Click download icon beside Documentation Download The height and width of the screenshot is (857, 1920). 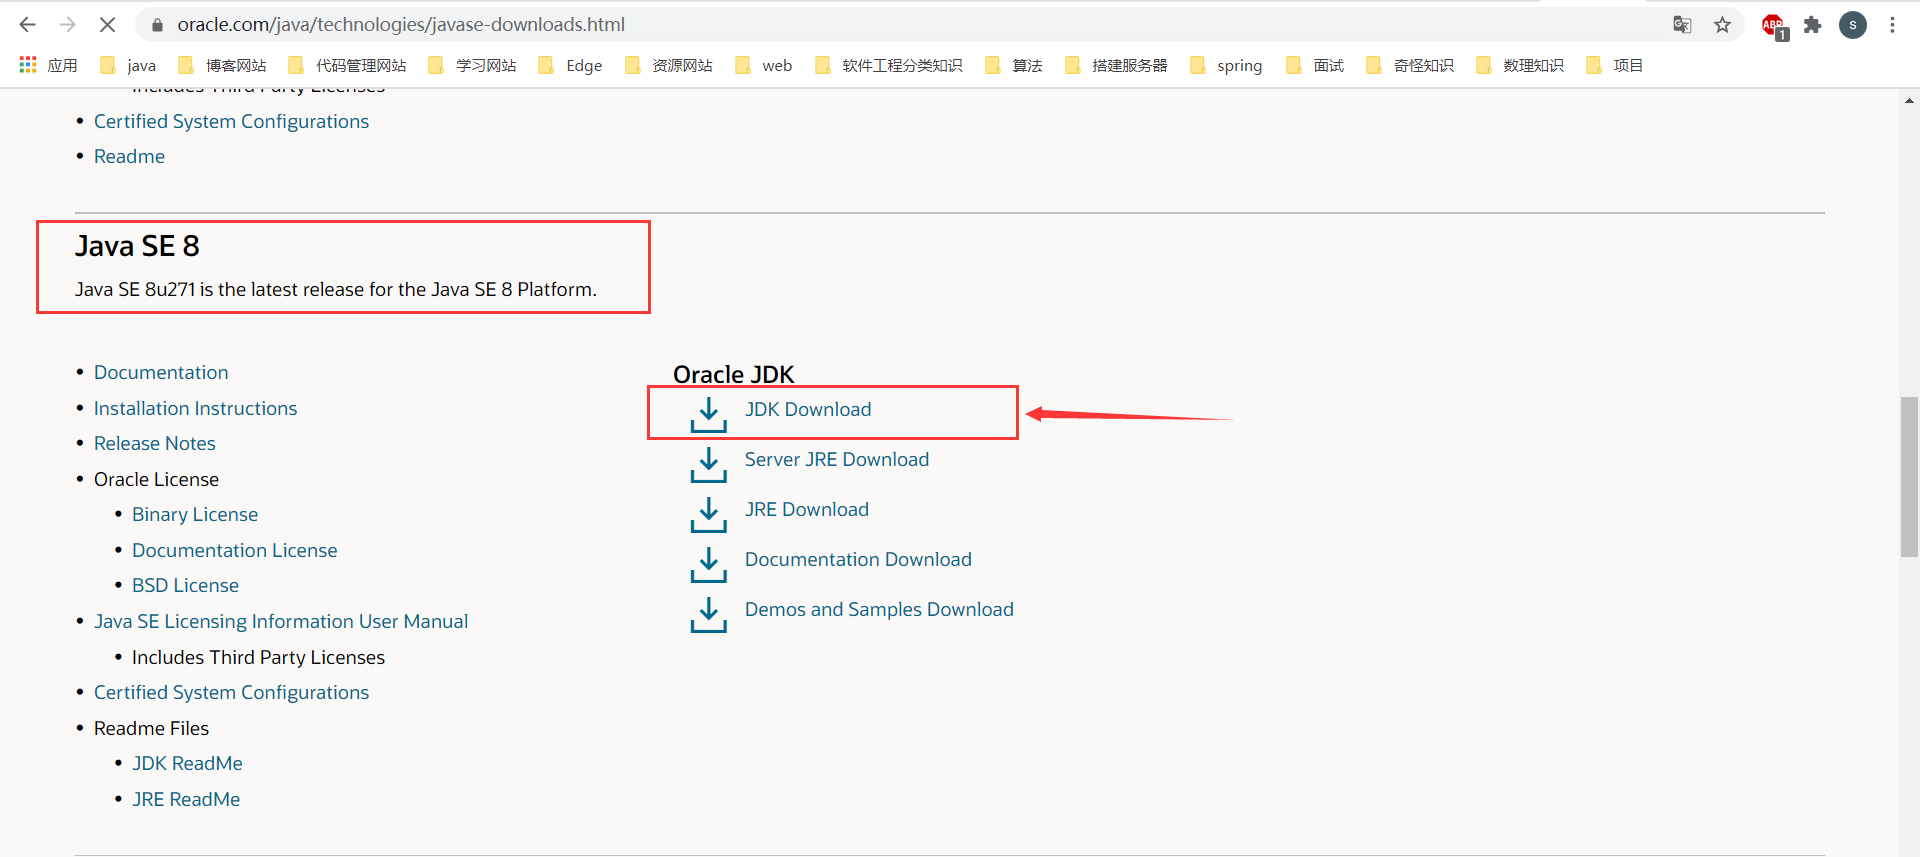(x=708, y=564)
